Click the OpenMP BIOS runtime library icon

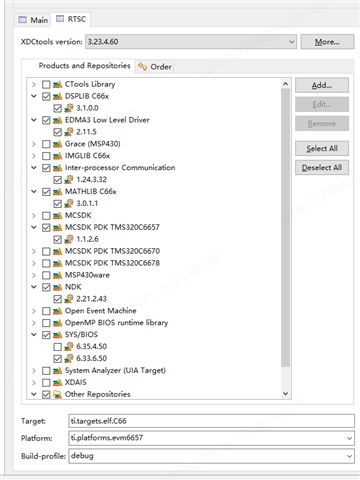57,323
